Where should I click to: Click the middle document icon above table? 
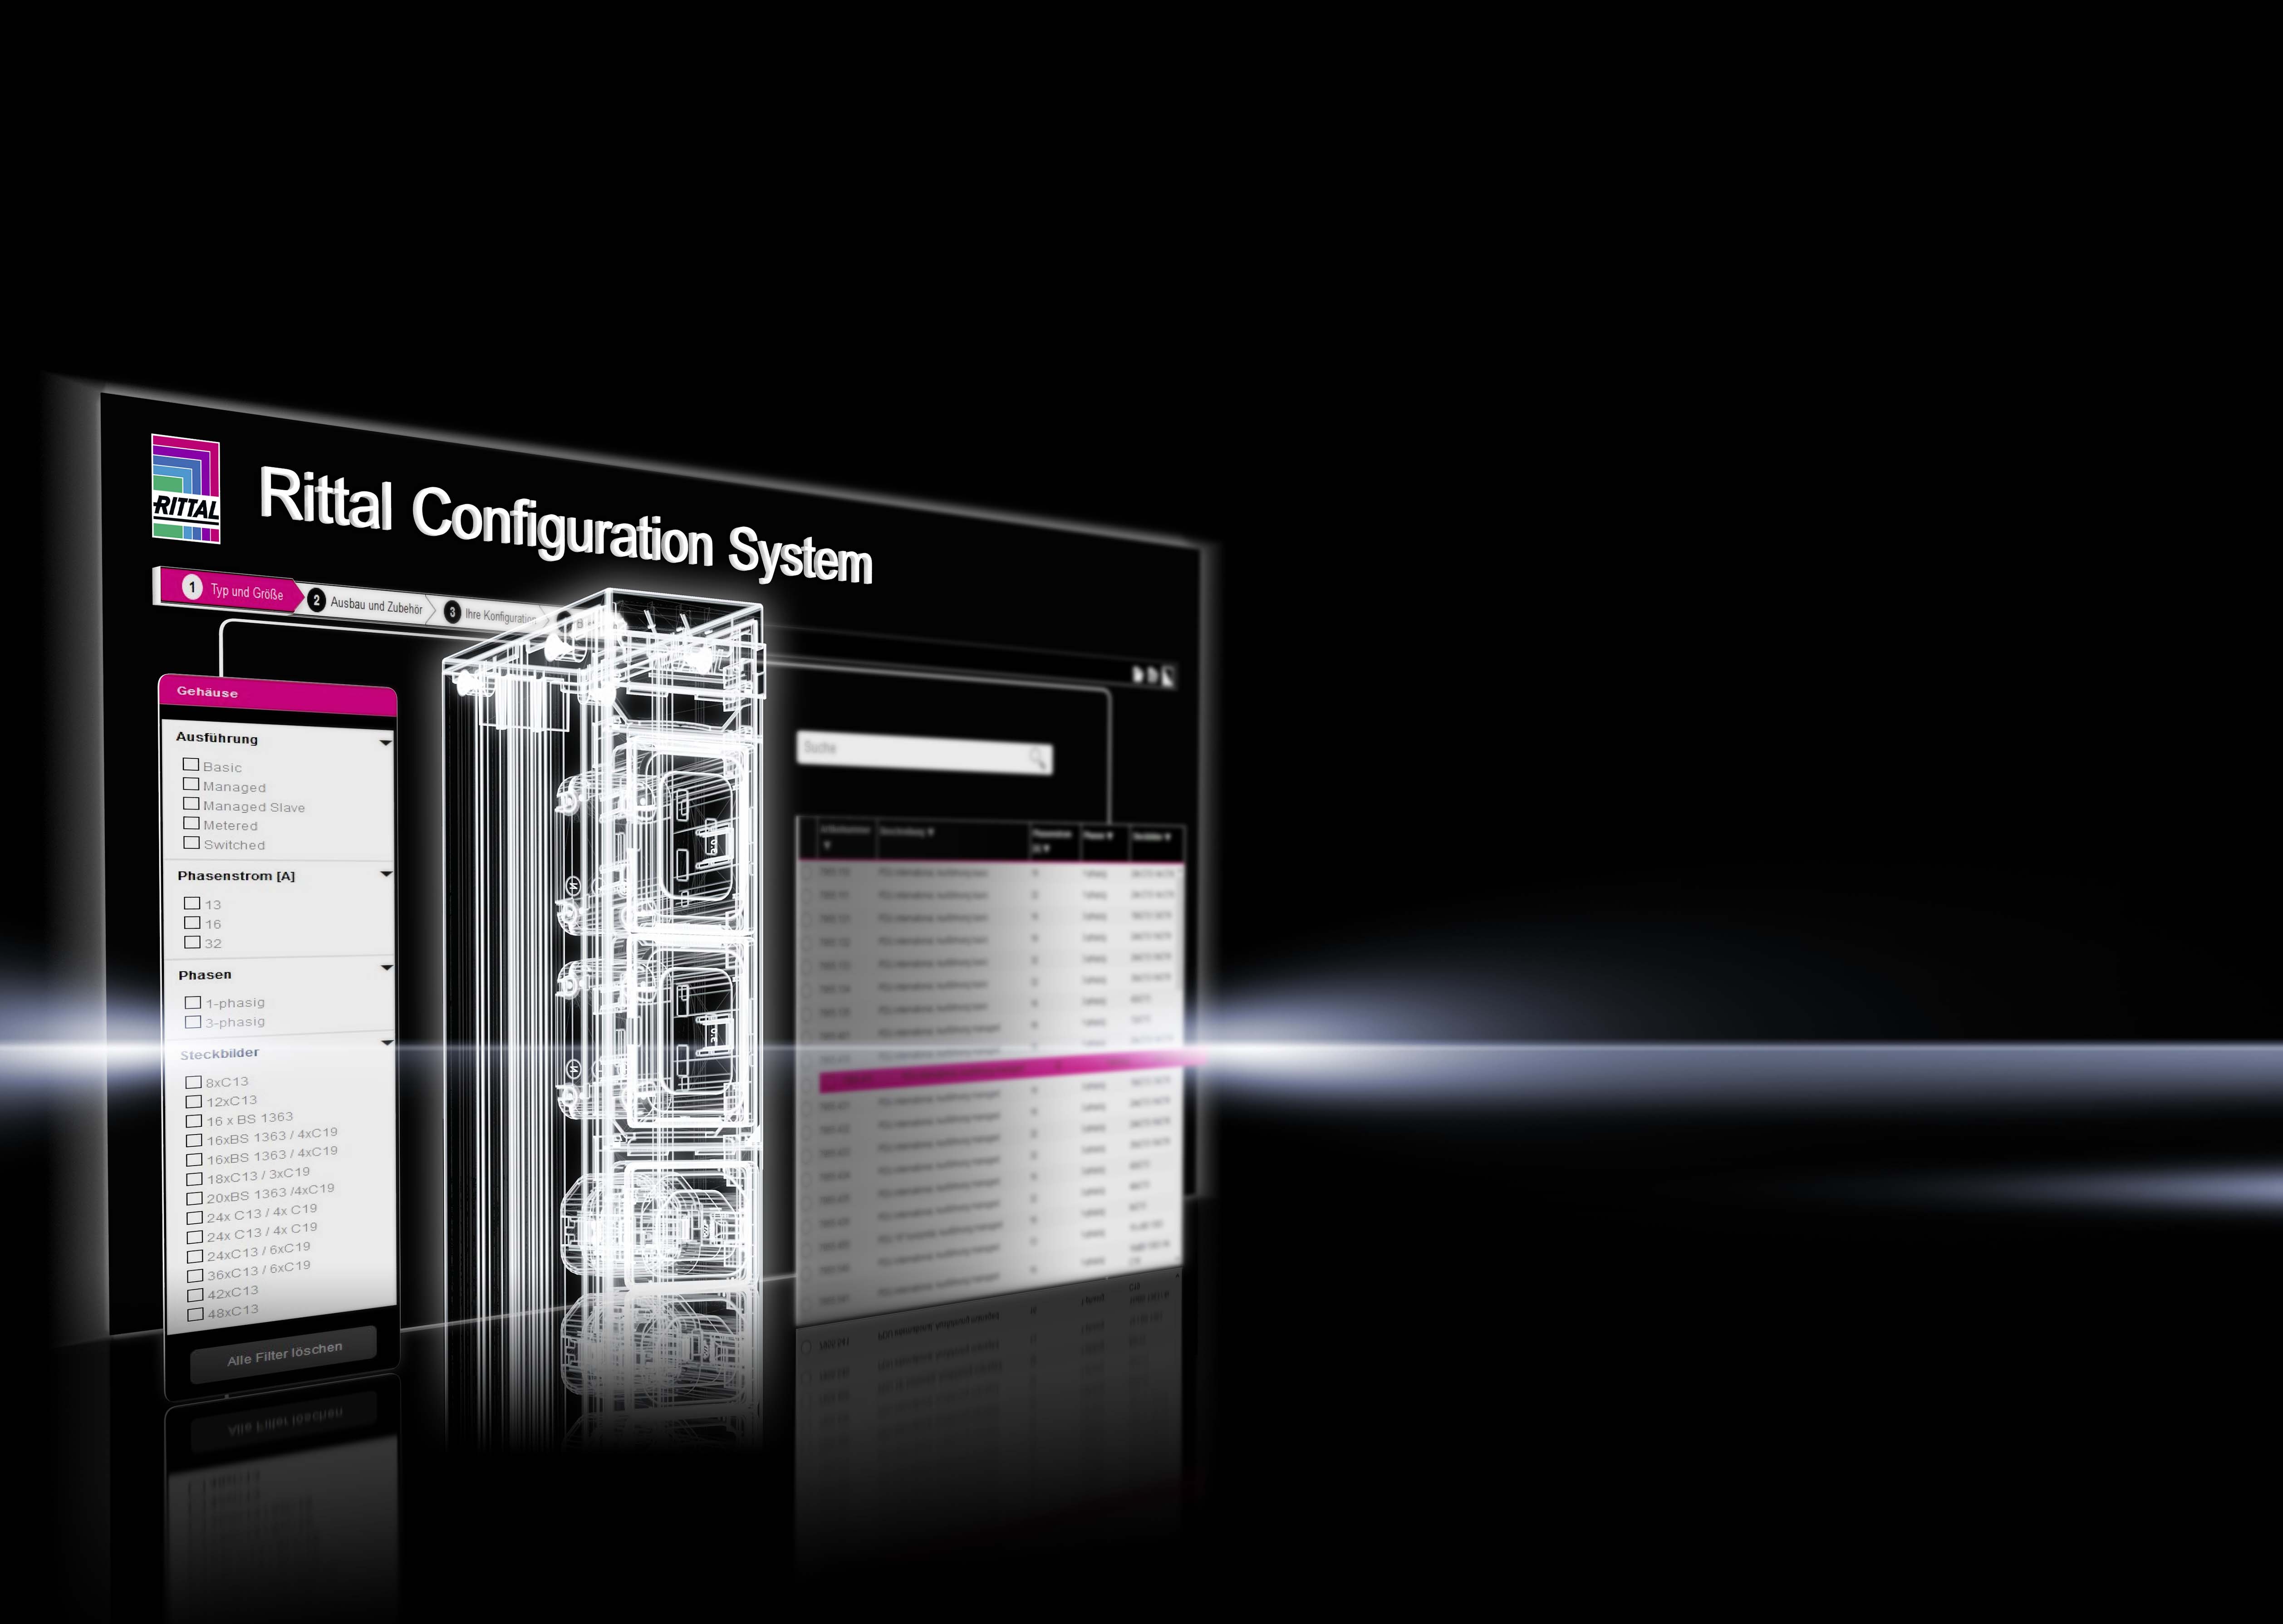tap(1152, 676)
